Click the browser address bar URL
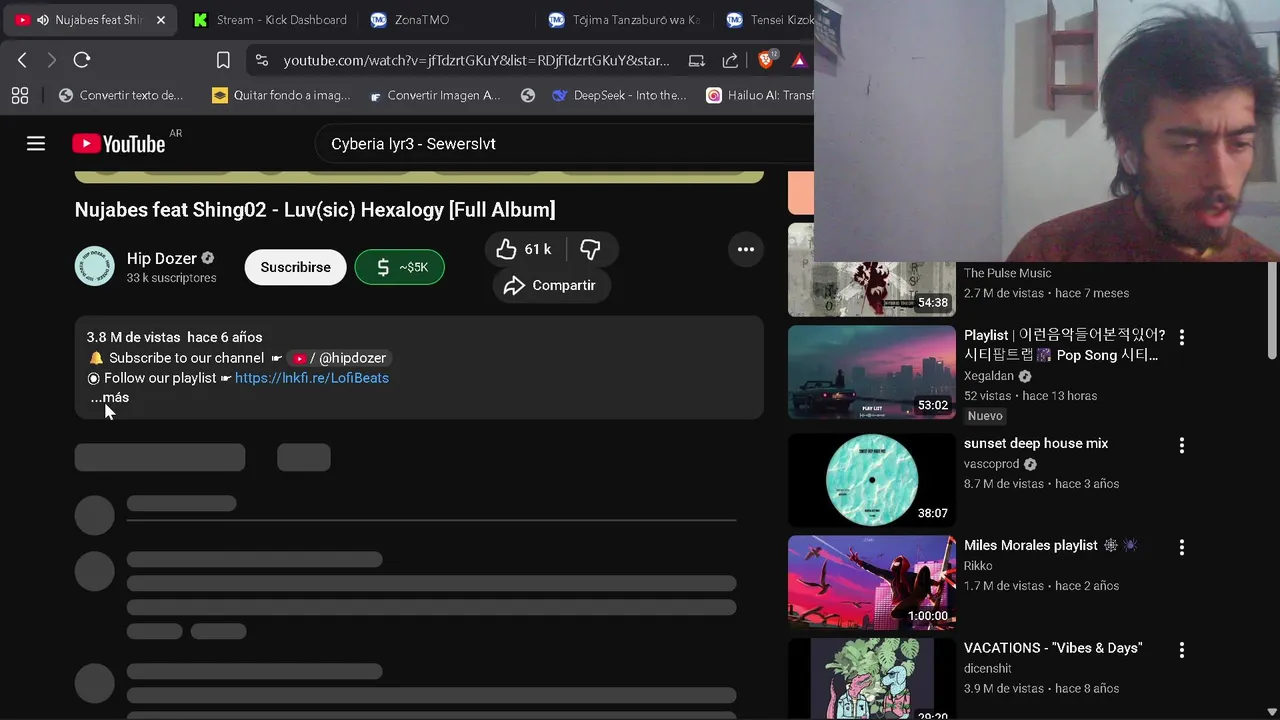1280x720 pixels. click(x=476, y=60)
